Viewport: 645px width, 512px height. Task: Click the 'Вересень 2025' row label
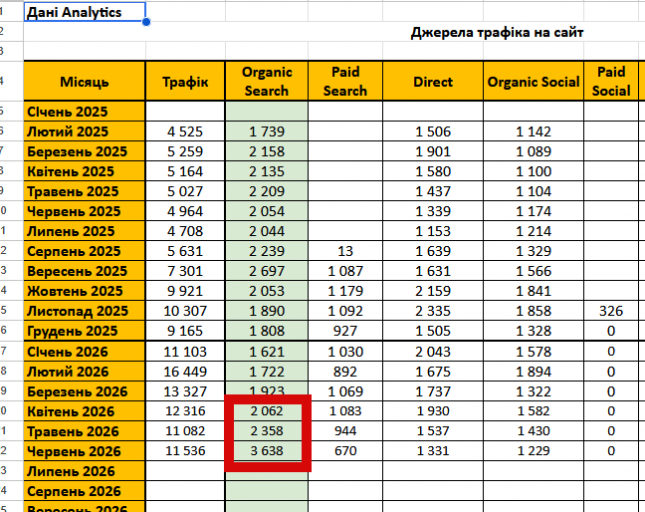[x=84, y=271]
